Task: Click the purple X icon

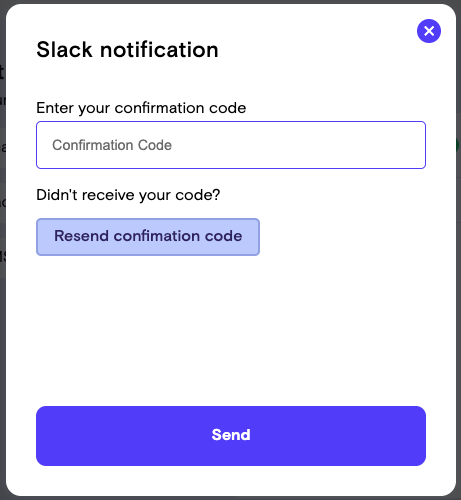Action: [429, 31]
